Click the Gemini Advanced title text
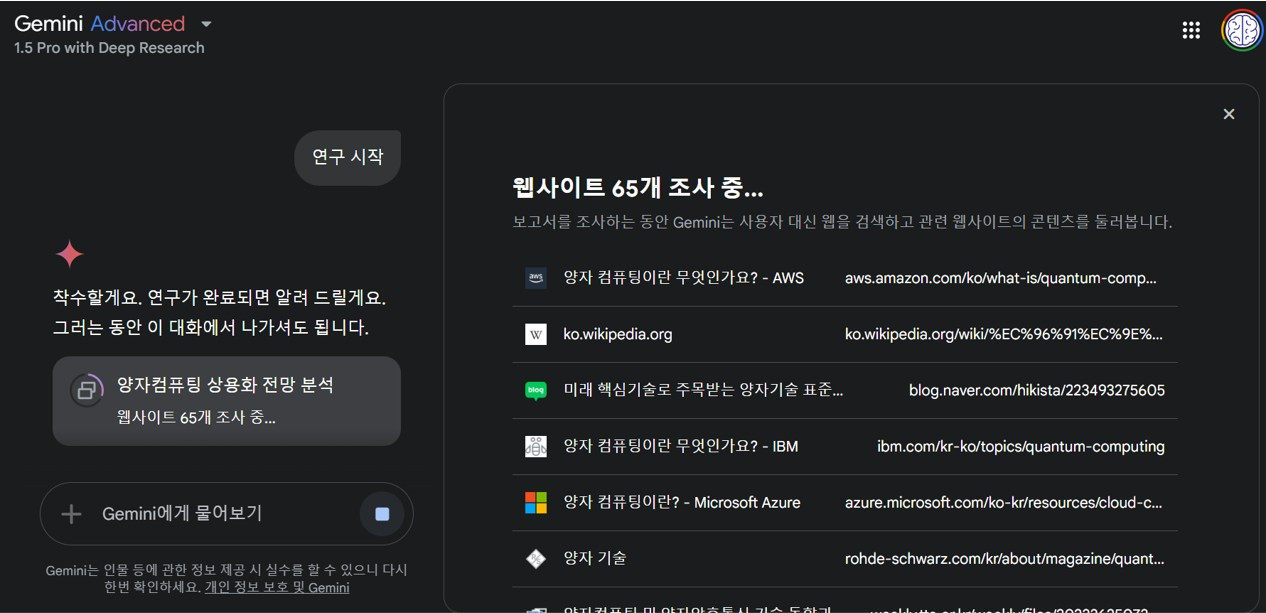This screenshot has width=1266, height=613. pos(100,24)
